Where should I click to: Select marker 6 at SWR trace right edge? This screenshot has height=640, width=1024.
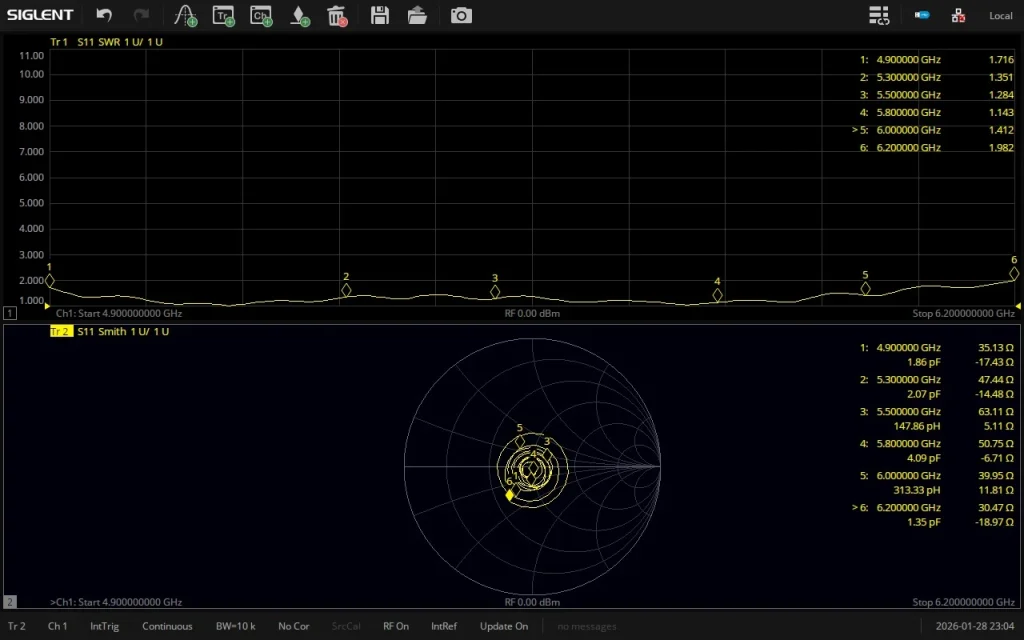[x=1014, y=274]
